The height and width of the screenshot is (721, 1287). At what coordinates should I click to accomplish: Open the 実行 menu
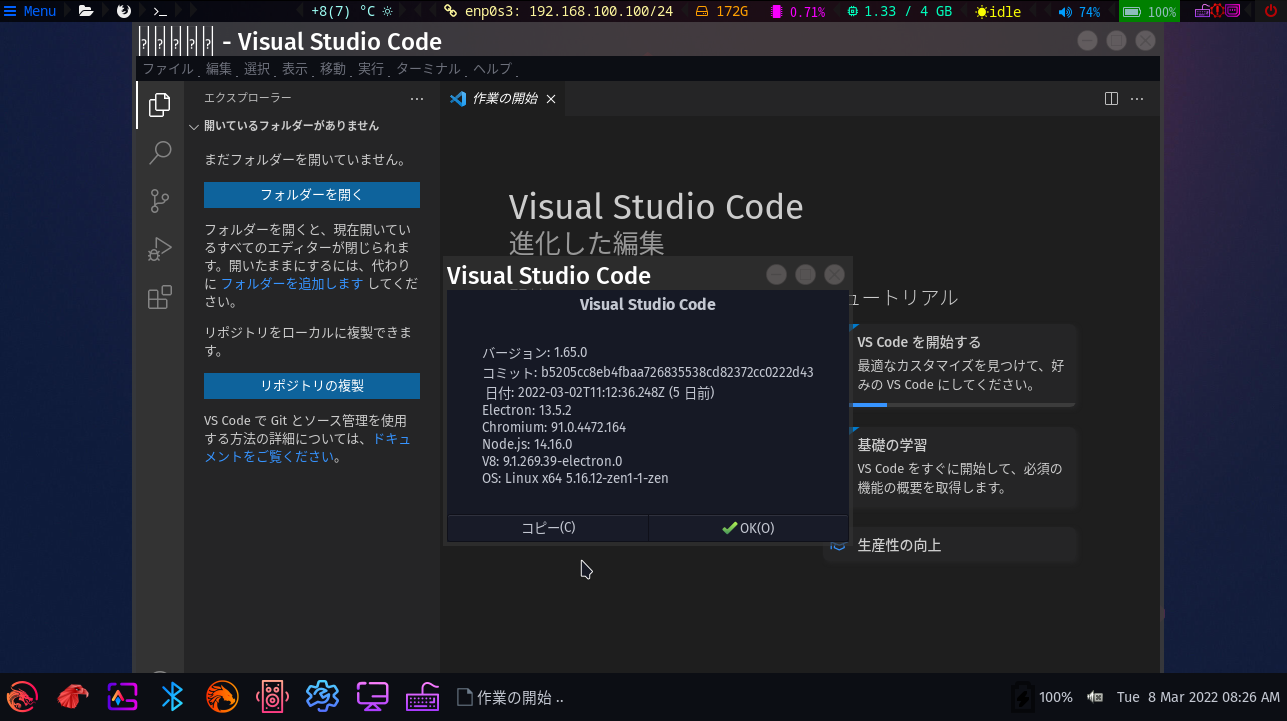click(x=371, y=69)
